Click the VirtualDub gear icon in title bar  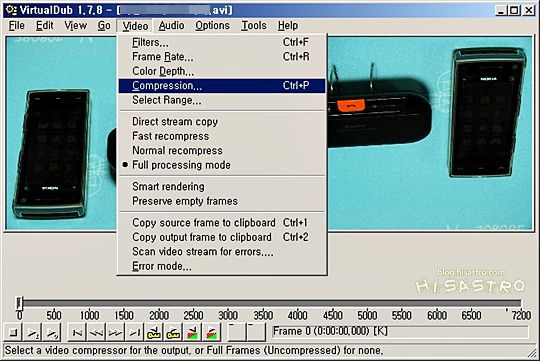[x=11, y=10]
